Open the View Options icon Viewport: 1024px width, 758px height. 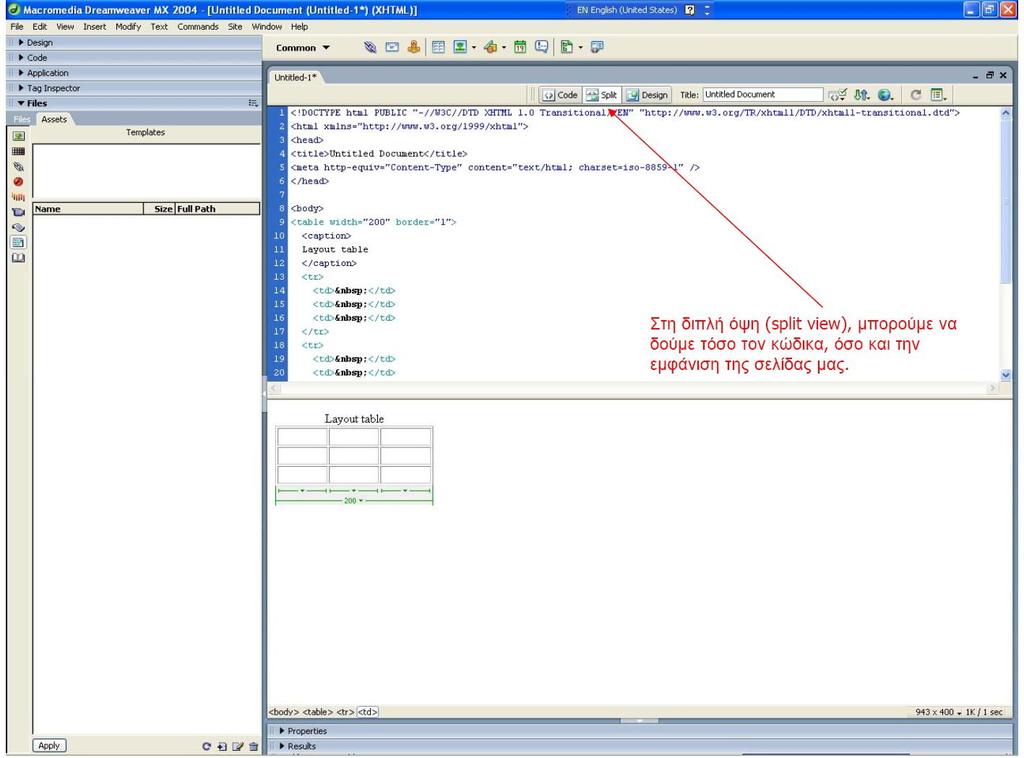(938, 95)
